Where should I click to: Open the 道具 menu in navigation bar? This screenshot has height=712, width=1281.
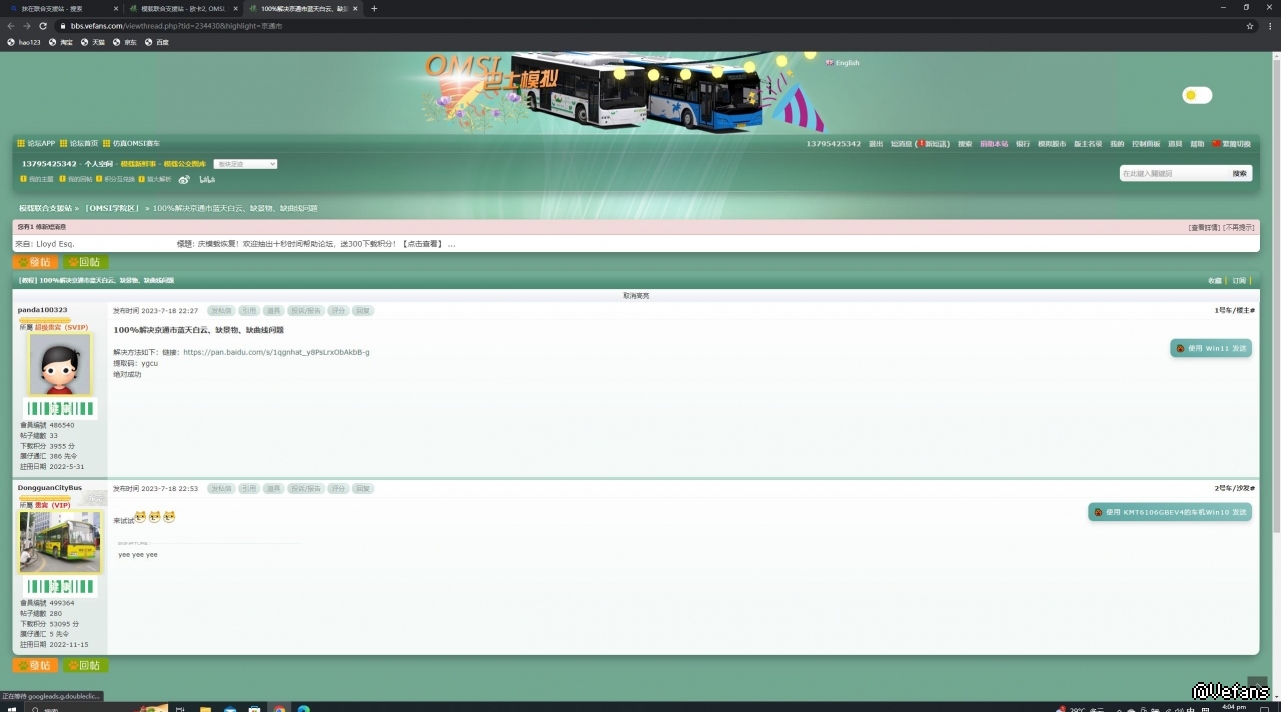click(1175, 144)
